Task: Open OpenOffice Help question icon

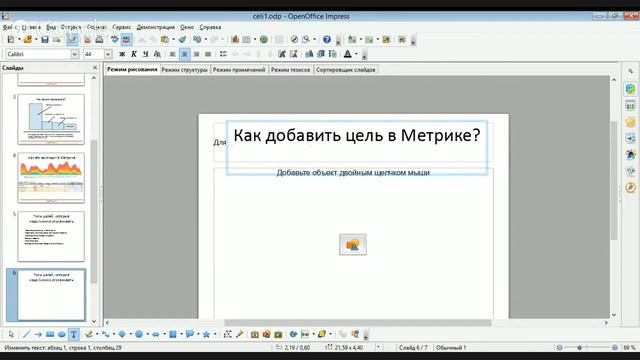Action: pyautogui.click(x=327, y=40)
